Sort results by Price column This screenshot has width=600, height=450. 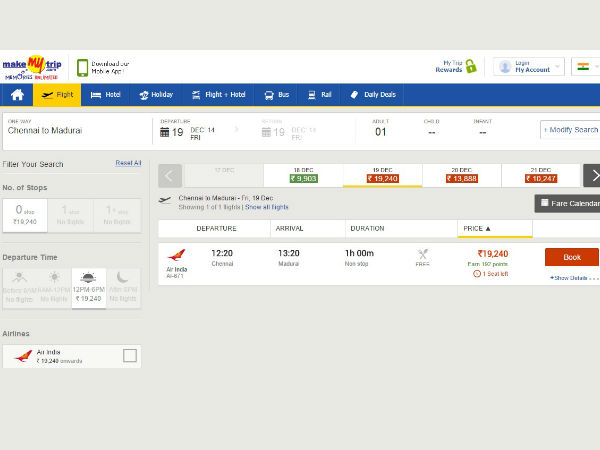[x=477, y=229]
